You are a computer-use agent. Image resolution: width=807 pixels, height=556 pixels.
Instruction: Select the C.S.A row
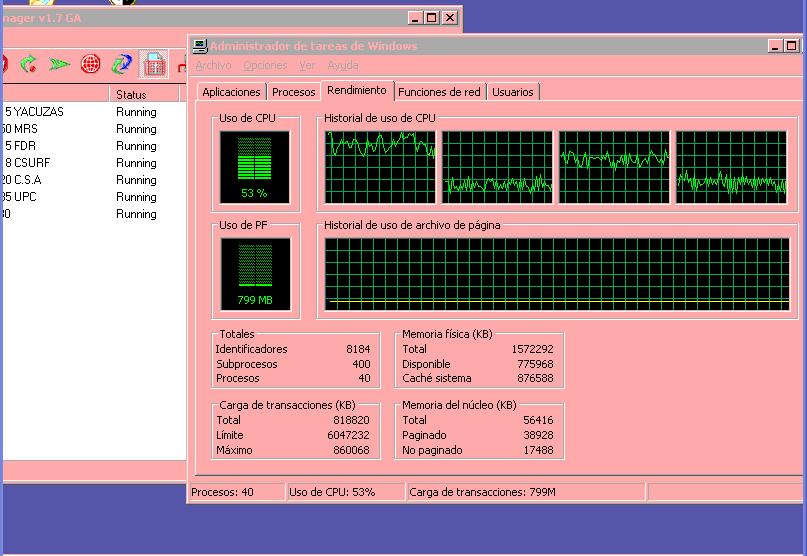click(94, 180)
